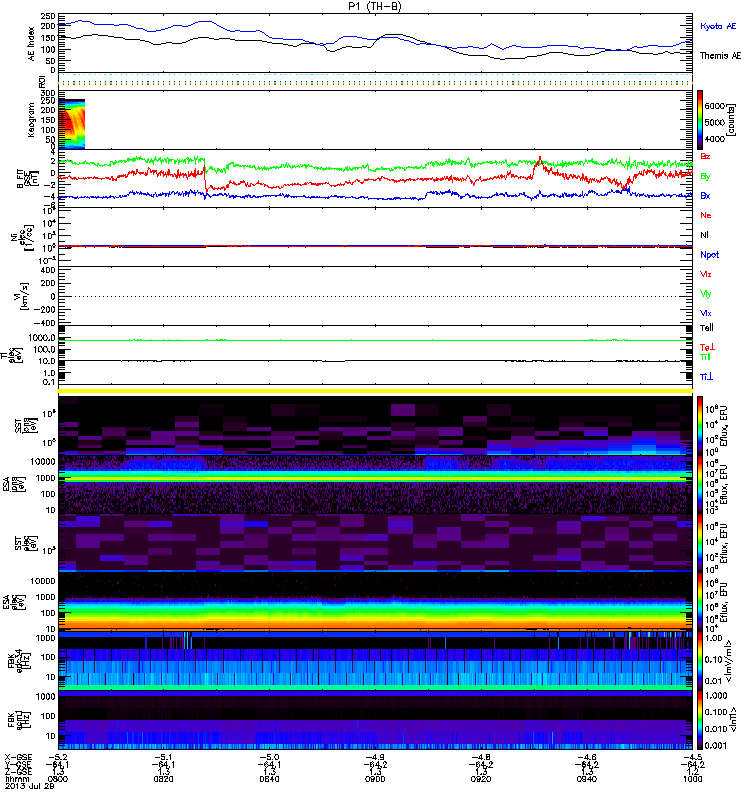750x800 pixels.
Task: Select the black "Tell" temperature legend label
Action: pyautogui.click(x=707, y=328)
